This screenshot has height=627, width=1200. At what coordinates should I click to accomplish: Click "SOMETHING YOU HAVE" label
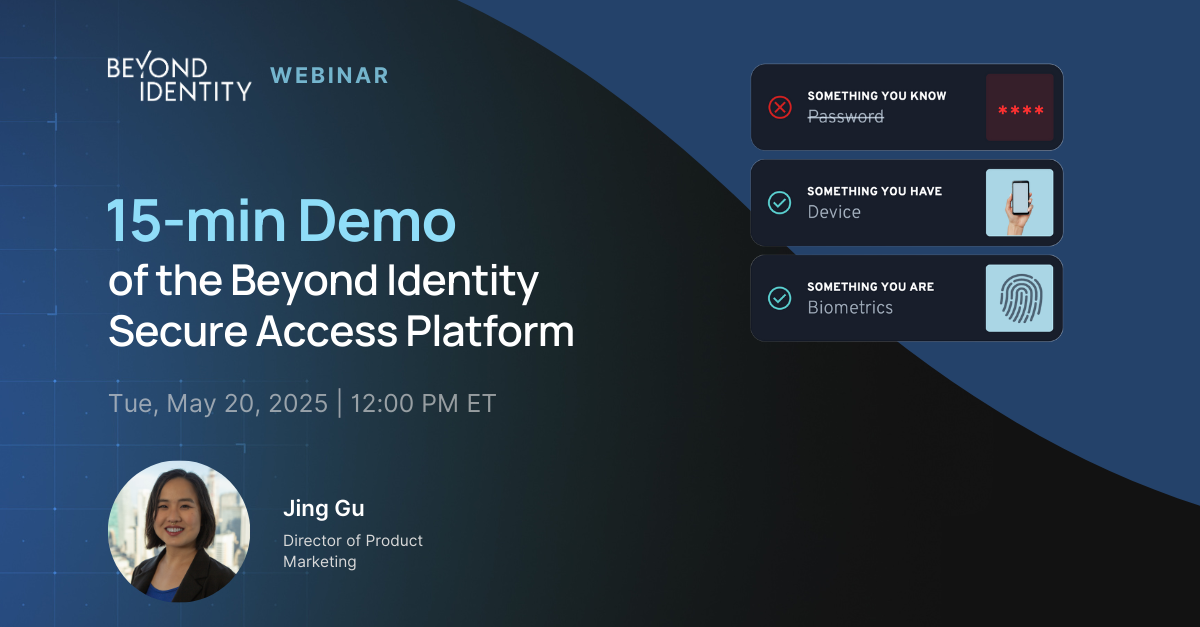pos(875,191)
